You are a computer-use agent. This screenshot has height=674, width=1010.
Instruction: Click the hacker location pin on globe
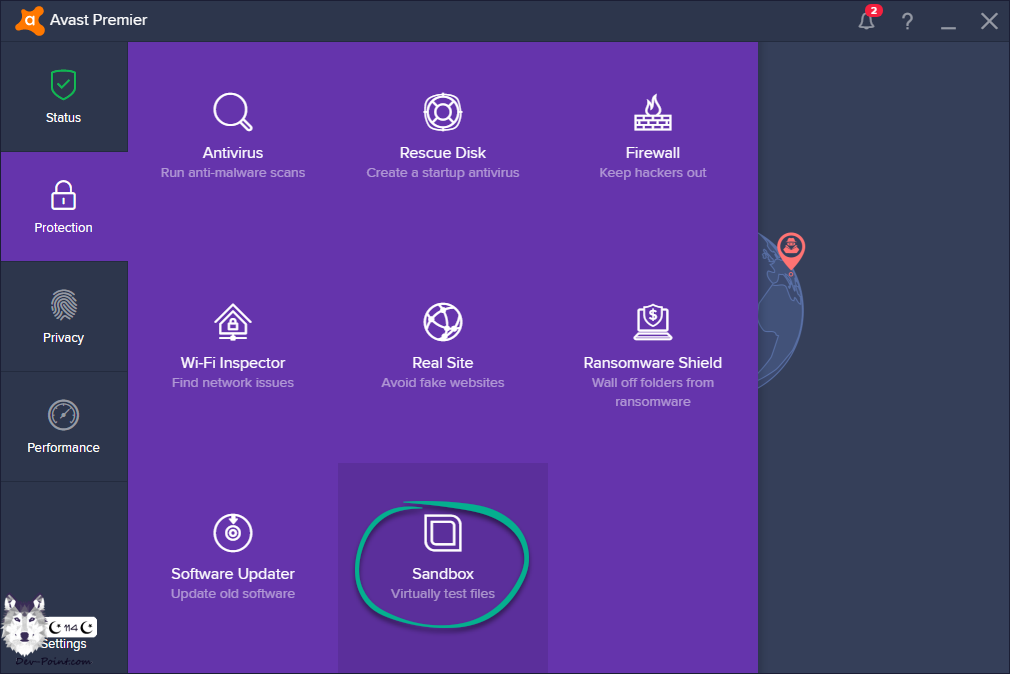click(x=791, y=249)
